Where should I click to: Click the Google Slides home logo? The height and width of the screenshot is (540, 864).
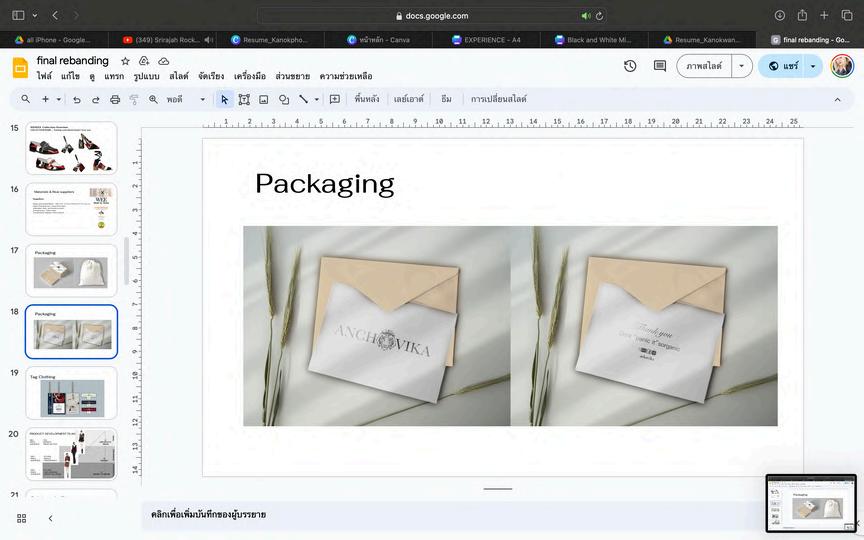click(20, 68)
